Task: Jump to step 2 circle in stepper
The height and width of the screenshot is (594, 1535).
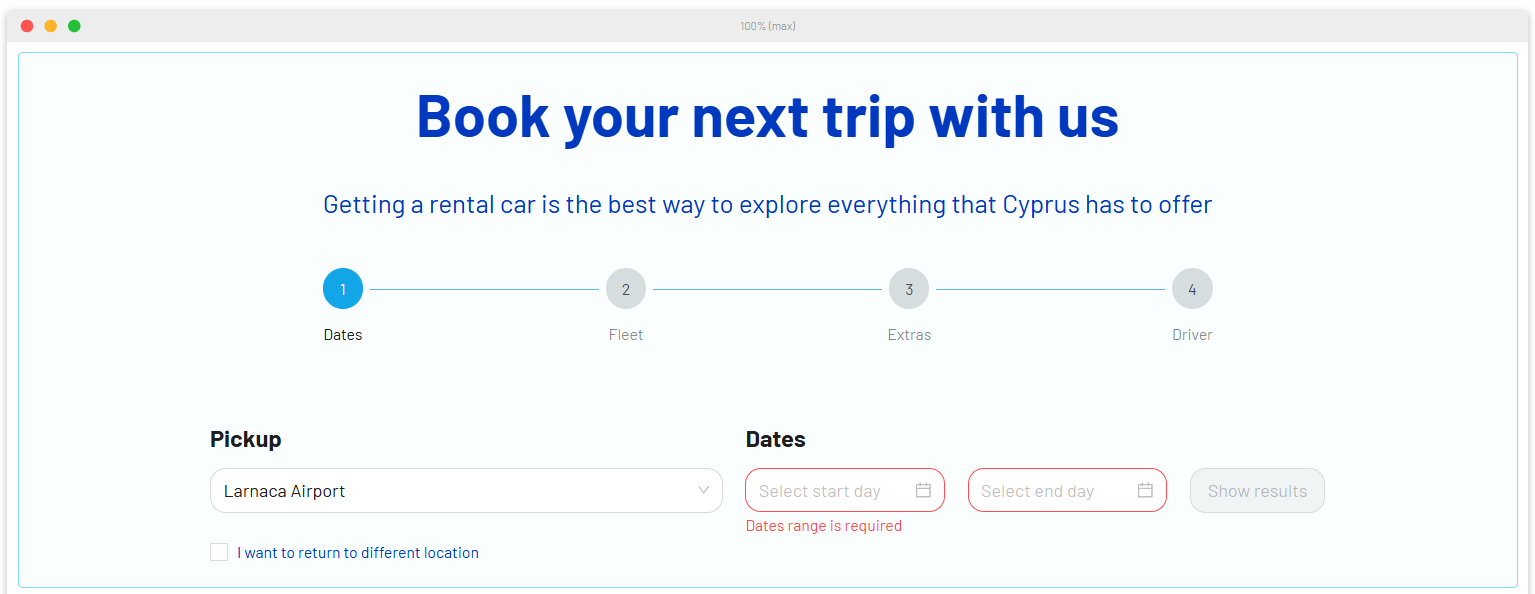Action: pyautogui.click(x=626, y=289)
